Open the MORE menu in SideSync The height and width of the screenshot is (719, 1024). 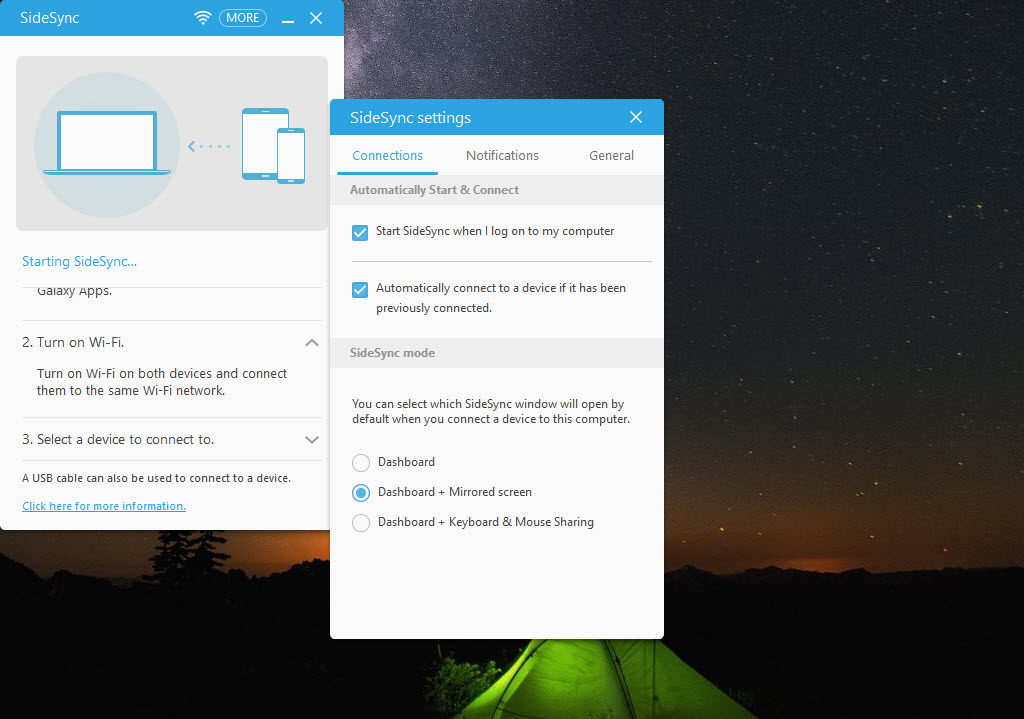pyautogui.click(x=243, y=18)
